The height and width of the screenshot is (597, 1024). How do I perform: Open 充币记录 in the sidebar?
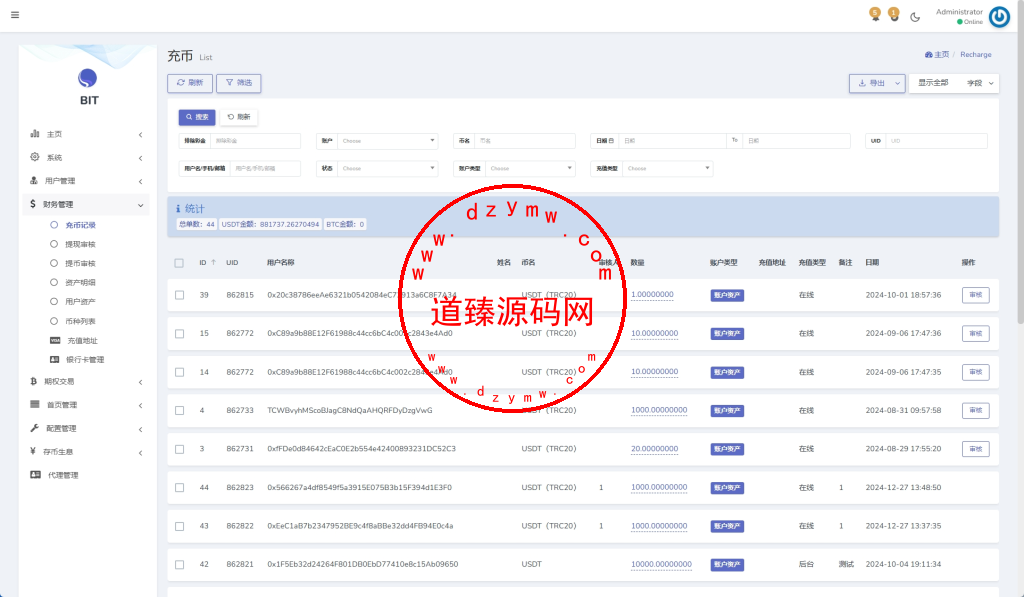point(80,225)
